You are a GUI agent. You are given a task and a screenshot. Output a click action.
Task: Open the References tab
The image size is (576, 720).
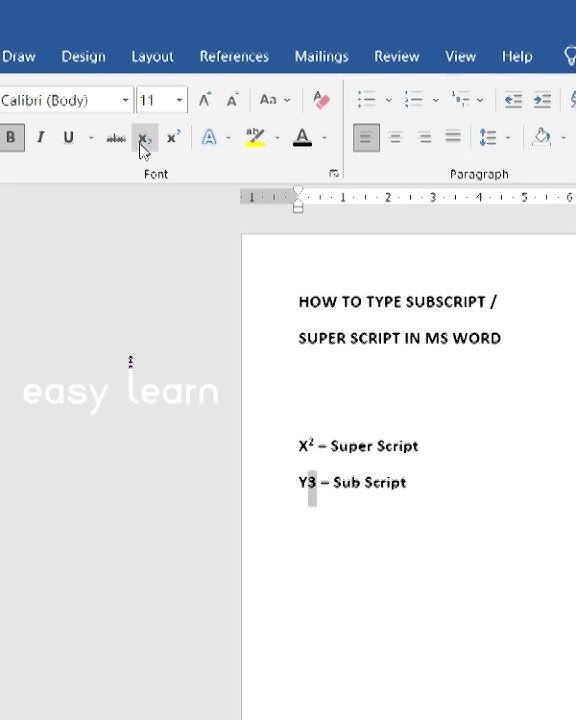click(234, 56)
